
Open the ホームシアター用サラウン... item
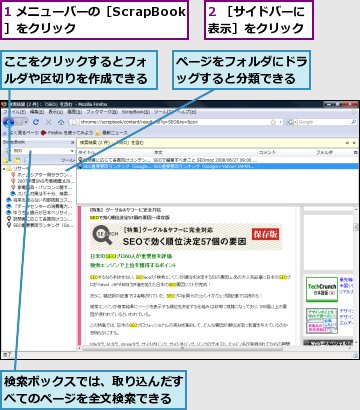pos(41,175)
